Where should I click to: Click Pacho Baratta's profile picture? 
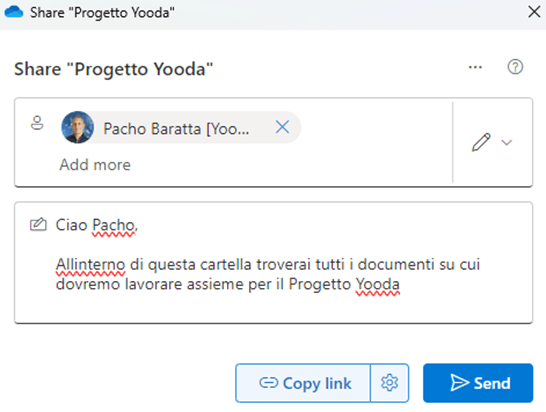(x=77, y=127)
